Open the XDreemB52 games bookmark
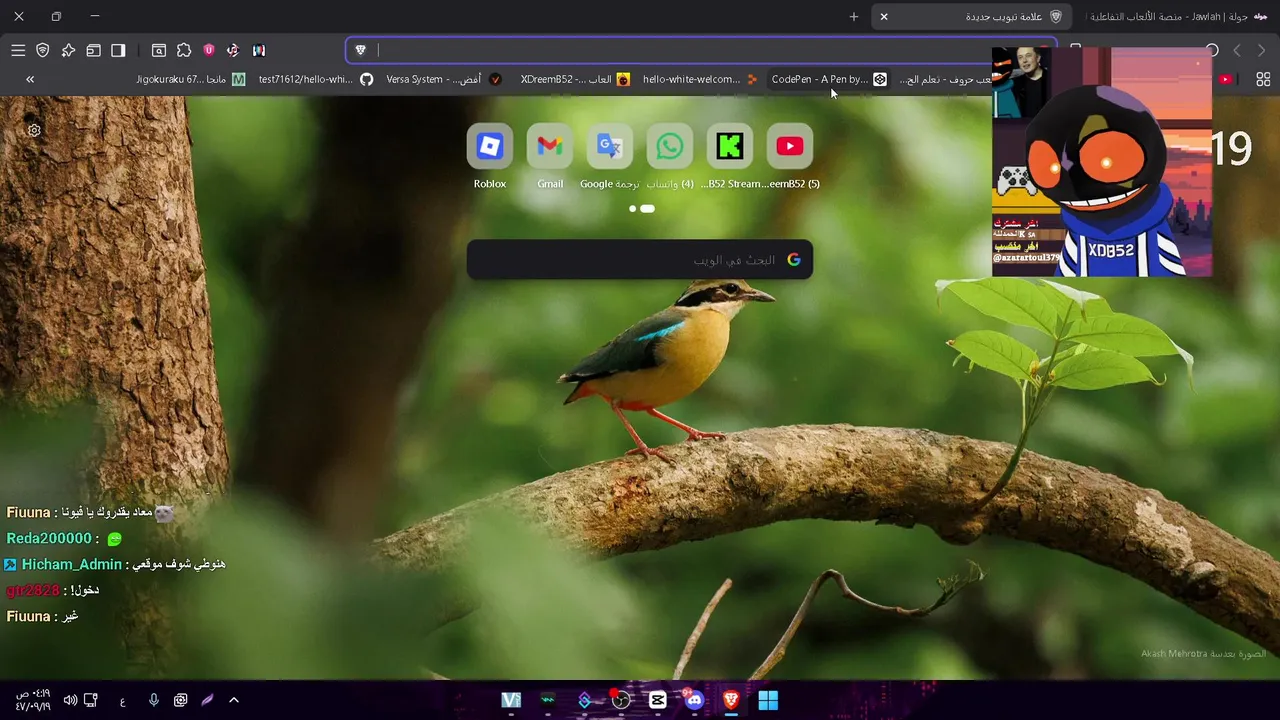The image size is (1280, 720). tap(575, 79)
